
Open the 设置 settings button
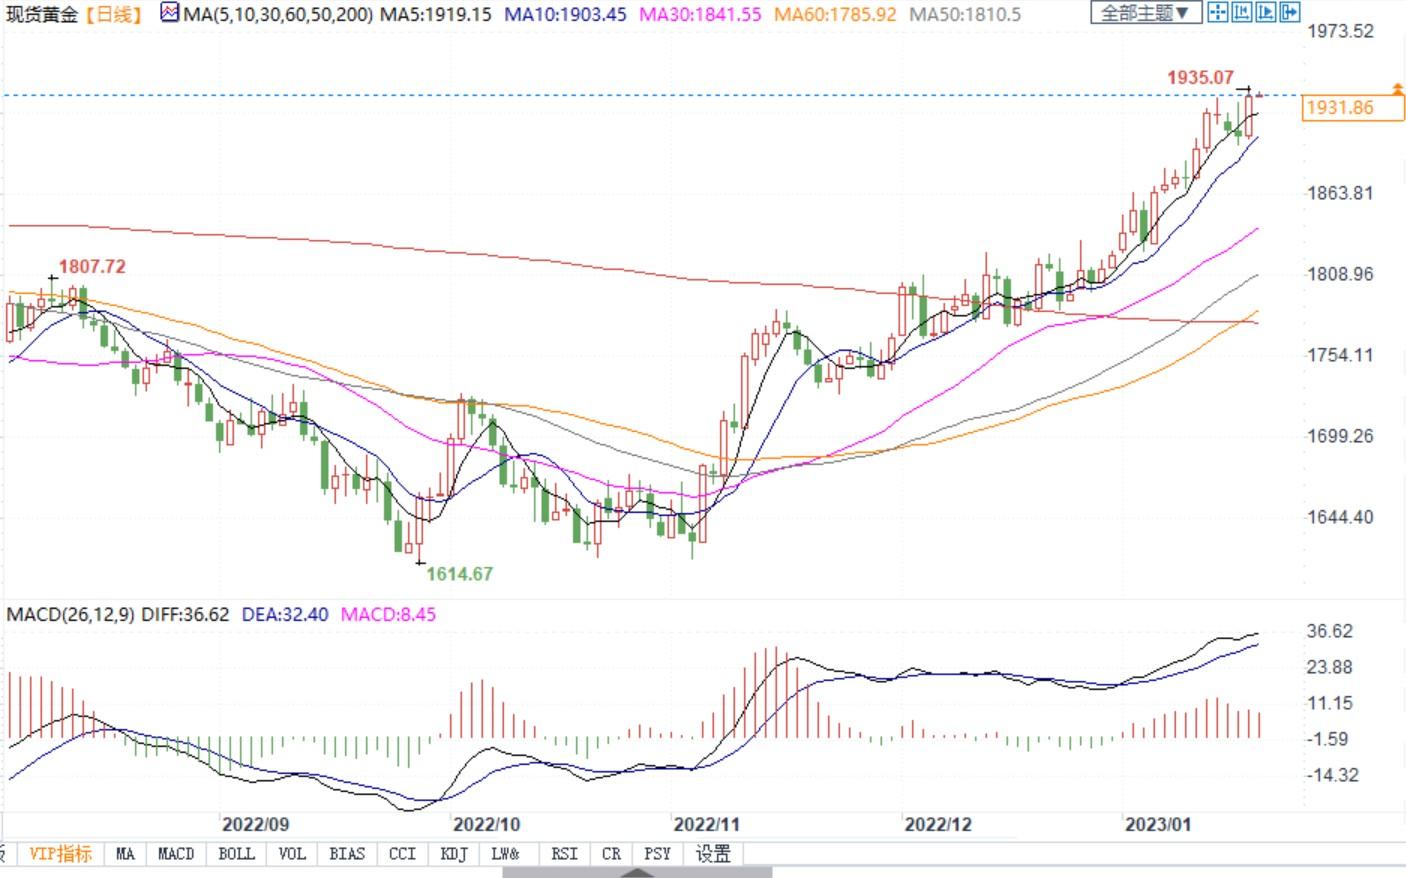(713, 854)
